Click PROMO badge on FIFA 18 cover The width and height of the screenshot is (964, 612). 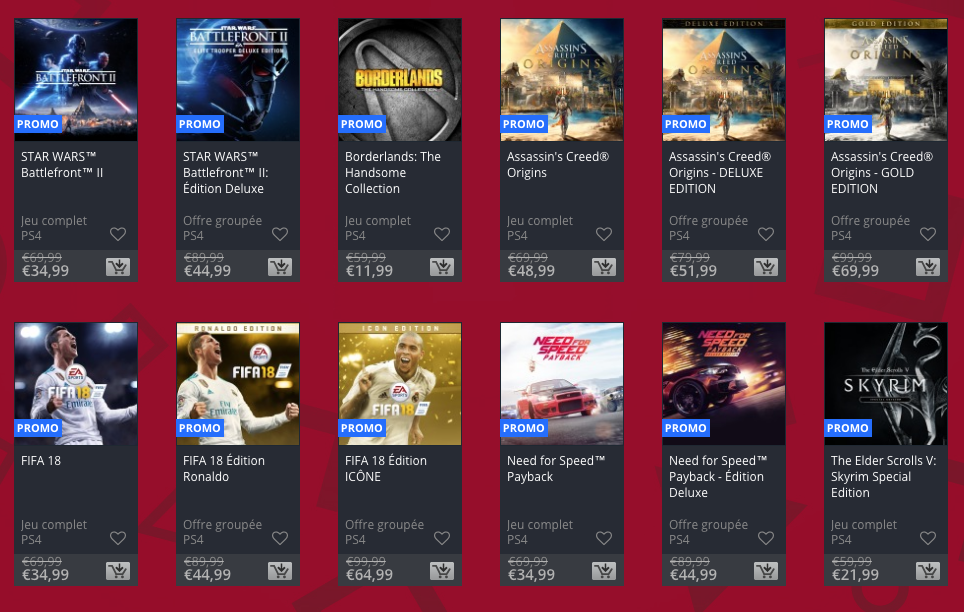click(38, 428)
